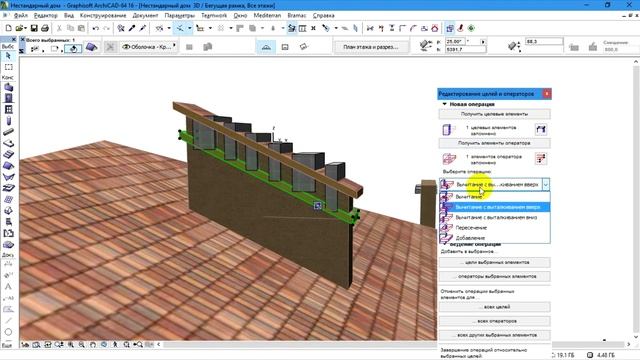Click цели выбранных элементов button
The width and height of the screenshot is (640, 360).
tap(494, 262)
